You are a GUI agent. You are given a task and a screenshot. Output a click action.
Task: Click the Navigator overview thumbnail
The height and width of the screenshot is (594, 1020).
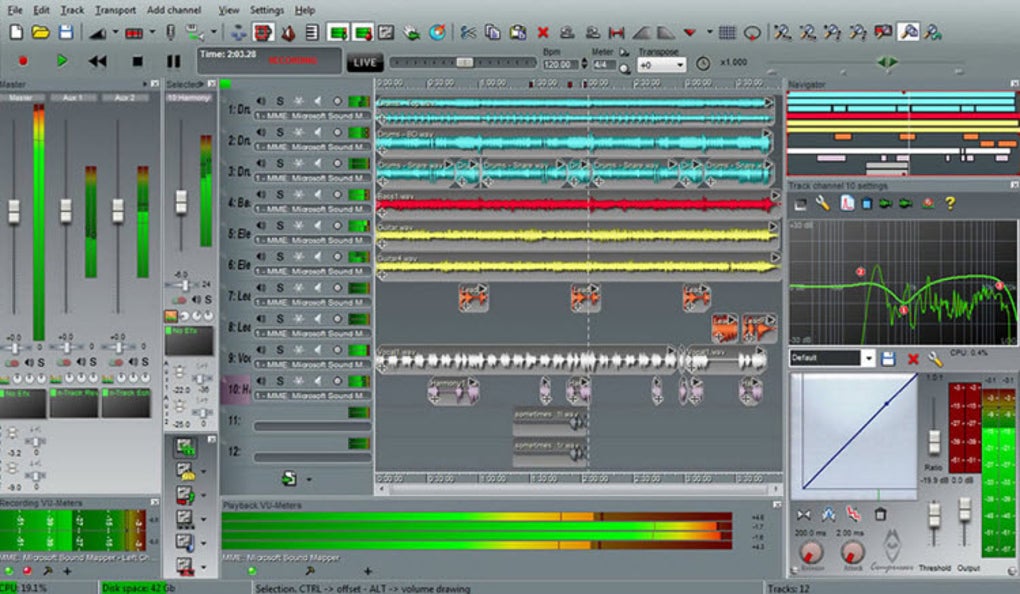(903, 133)
